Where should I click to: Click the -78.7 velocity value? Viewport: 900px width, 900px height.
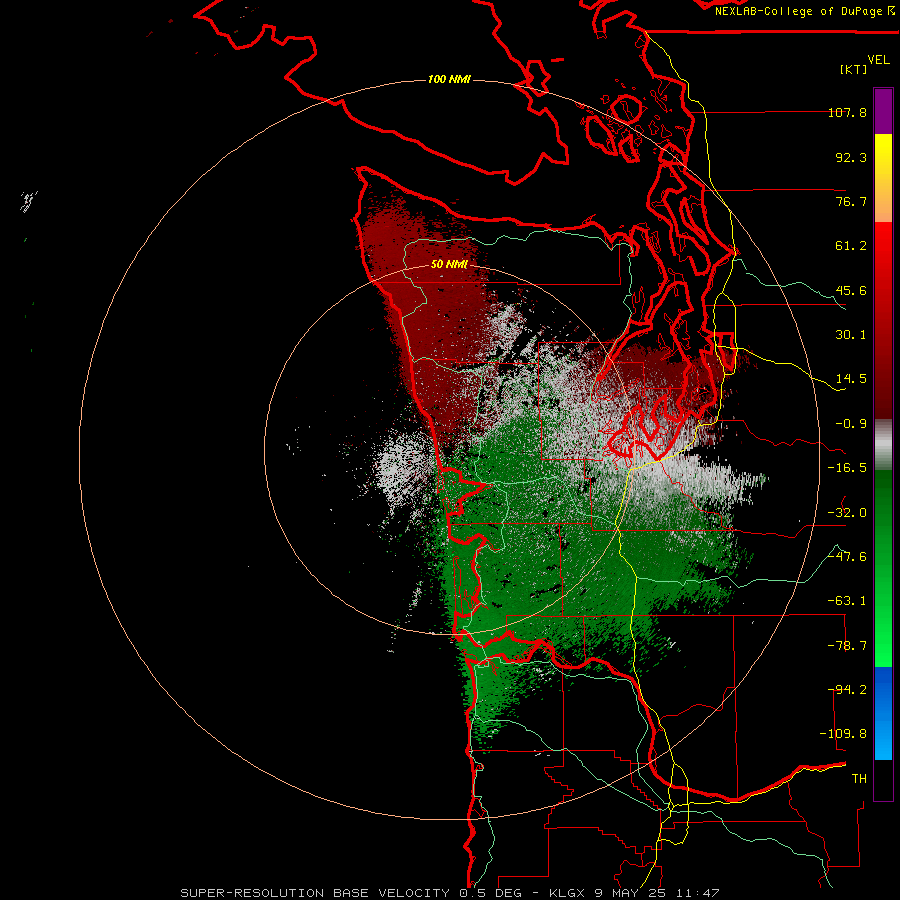click(847, 646)
